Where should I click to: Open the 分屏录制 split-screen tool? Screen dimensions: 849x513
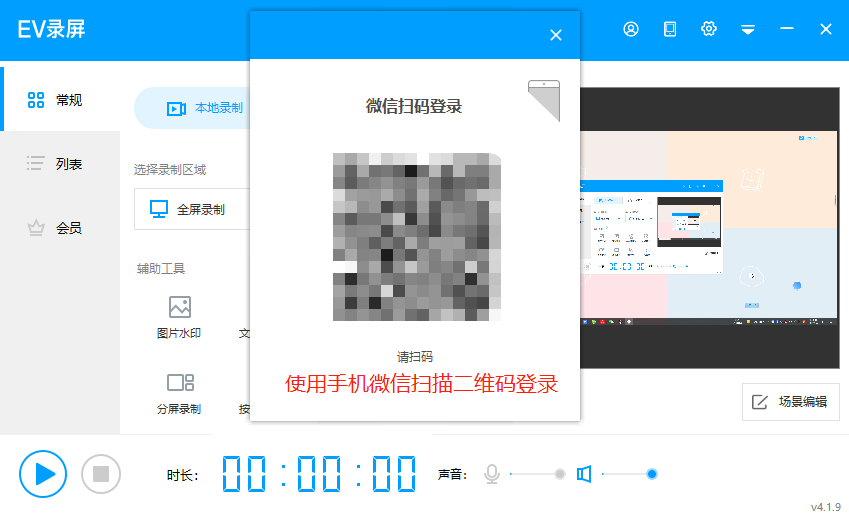coord(179,394)
